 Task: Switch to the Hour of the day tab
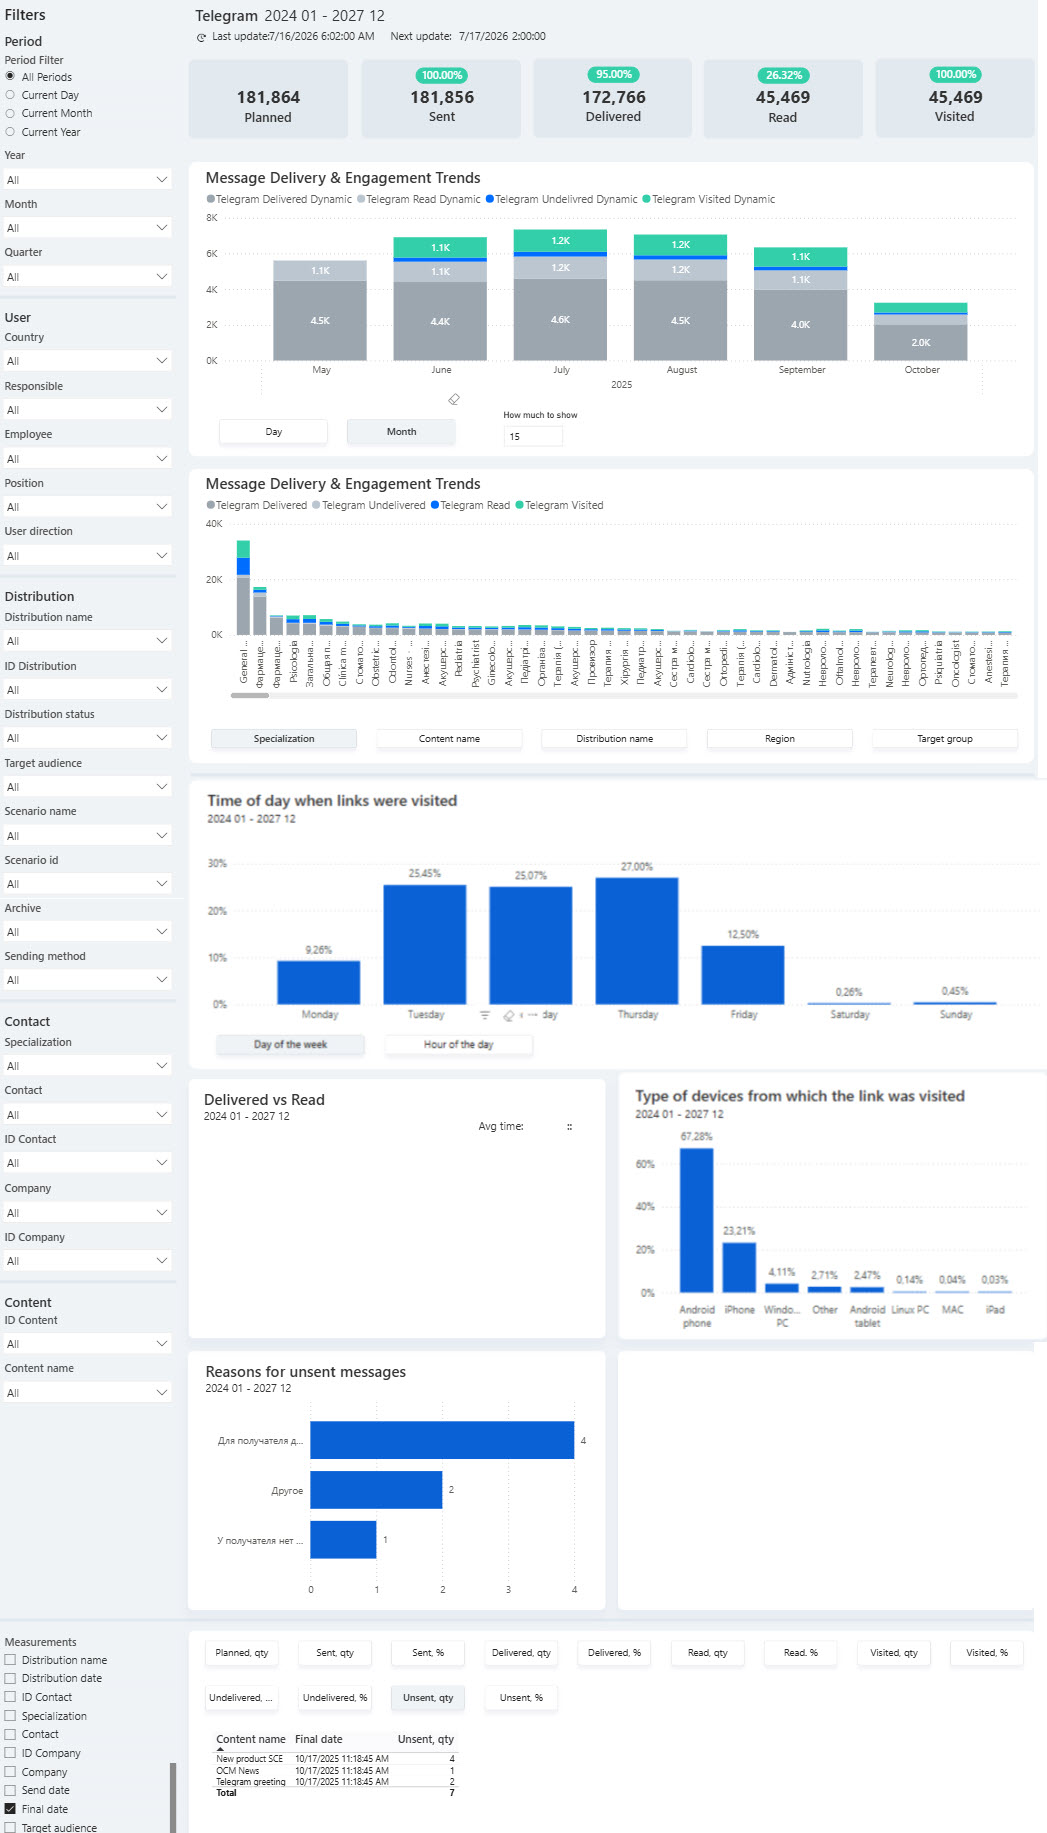pyautogui.click(x=458, y=1044)
